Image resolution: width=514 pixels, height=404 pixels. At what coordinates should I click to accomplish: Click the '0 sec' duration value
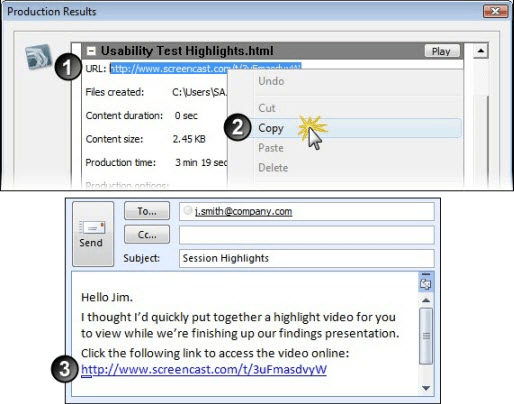click(x=186, y=115)
